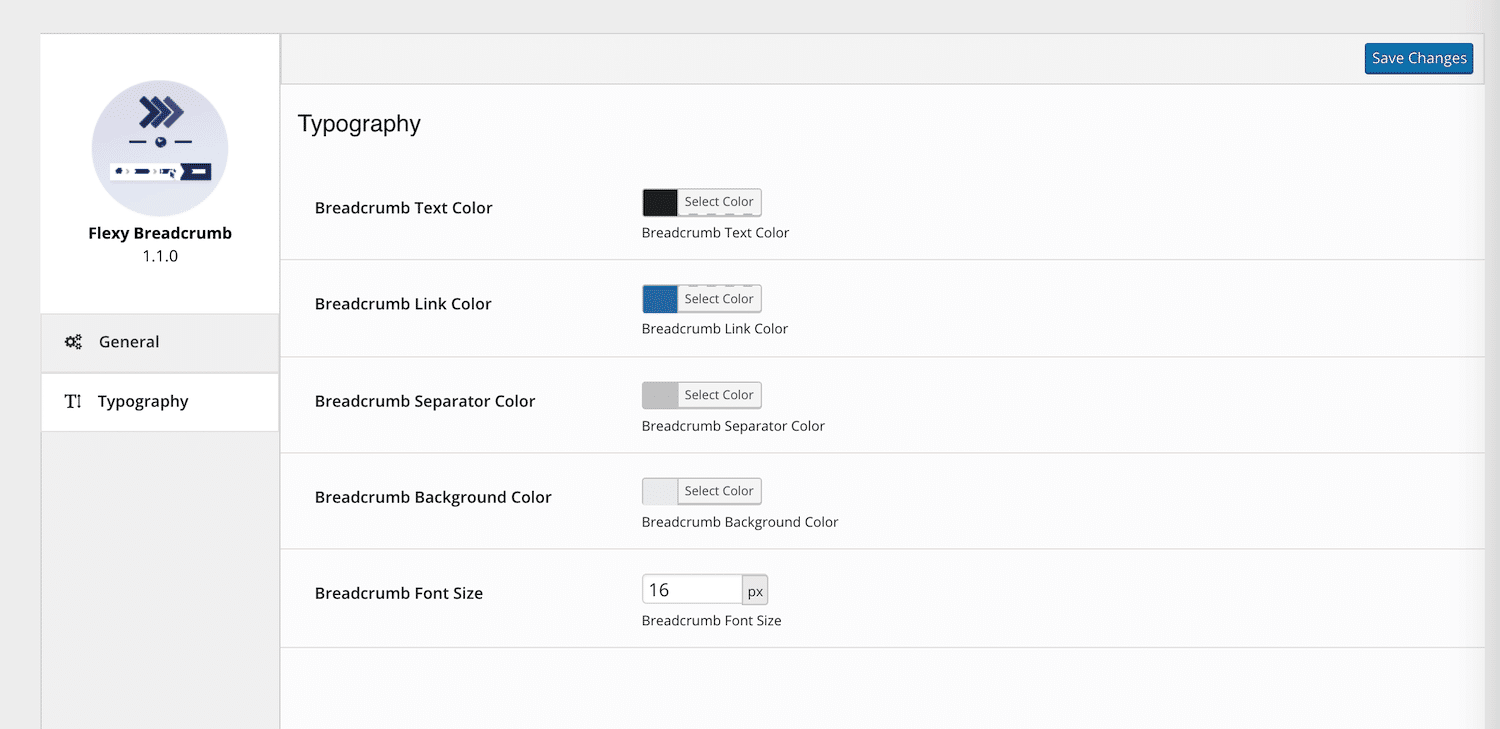The image size is (1500, 729).
Task: Click the Flexy Breadcrumb plugin logo
Action: (160, 147)
